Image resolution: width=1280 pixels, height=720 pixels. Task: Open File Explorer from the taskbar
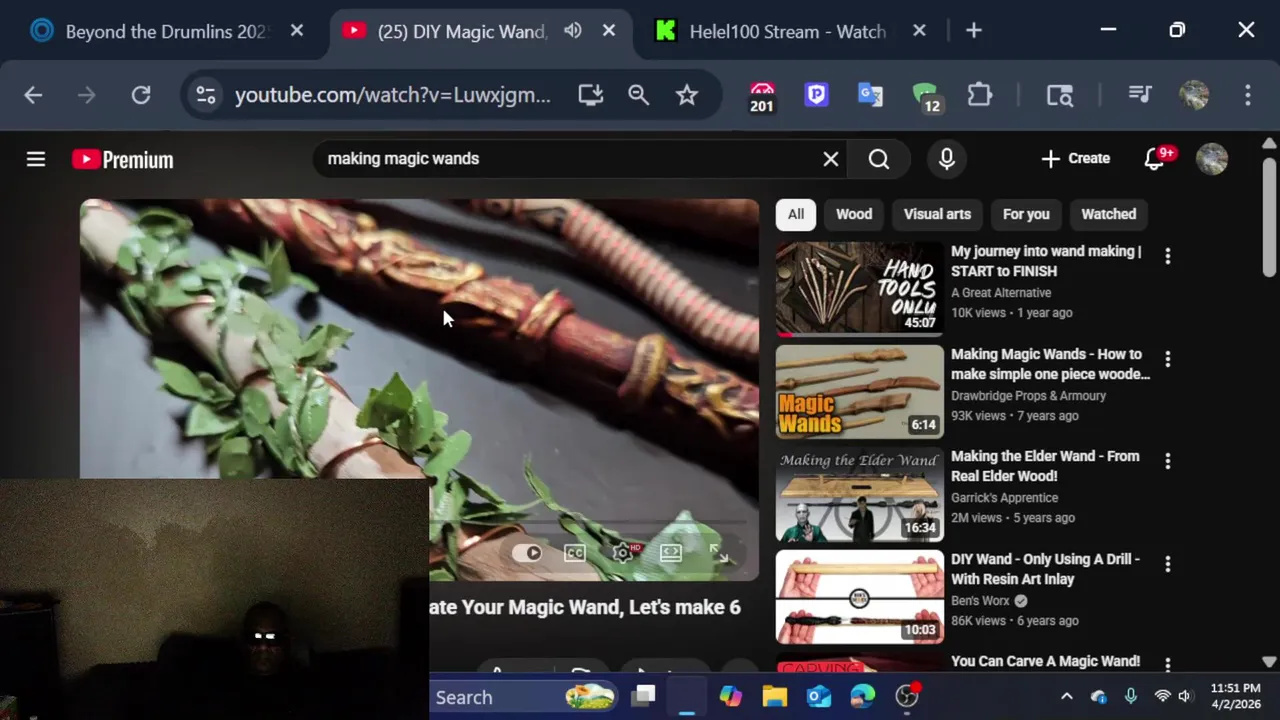[x=774, y=697]
